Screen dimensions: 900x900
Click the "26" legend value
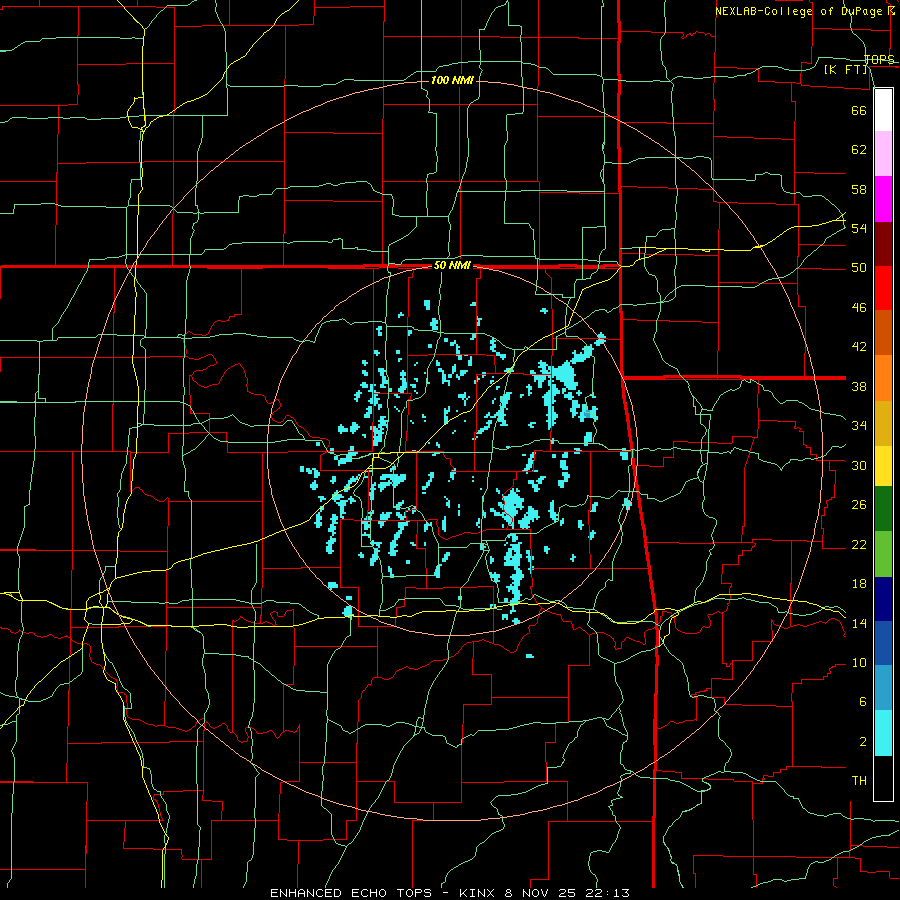point(859,505)
